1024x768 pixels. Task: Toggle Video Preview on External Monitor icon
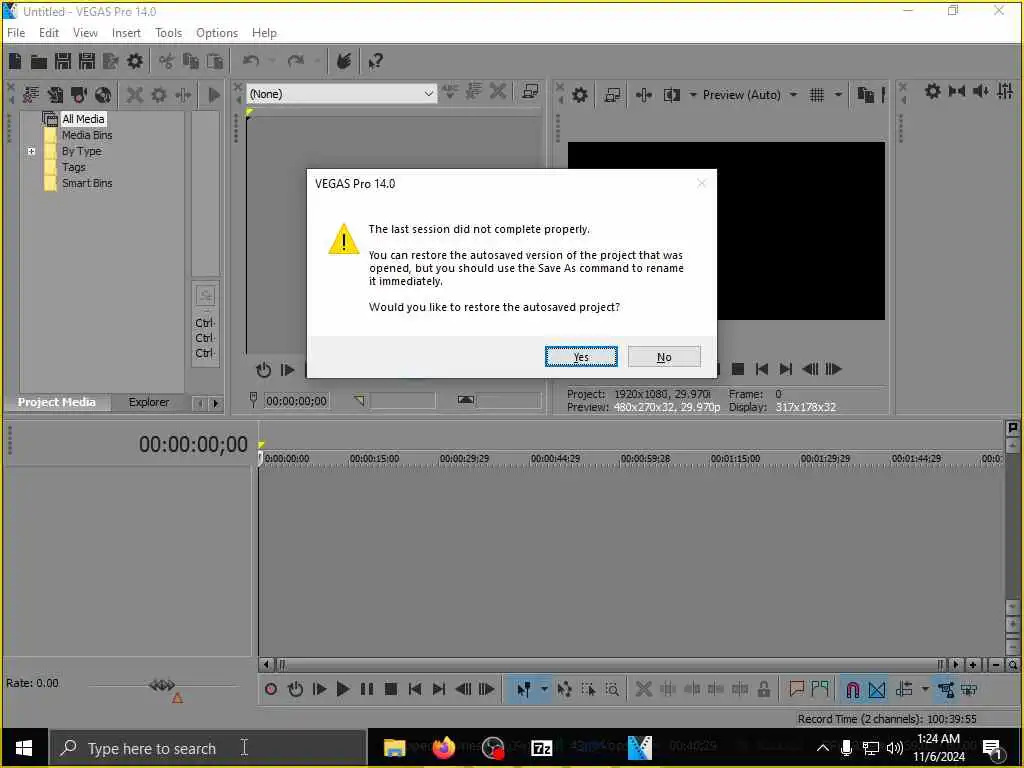612,95
